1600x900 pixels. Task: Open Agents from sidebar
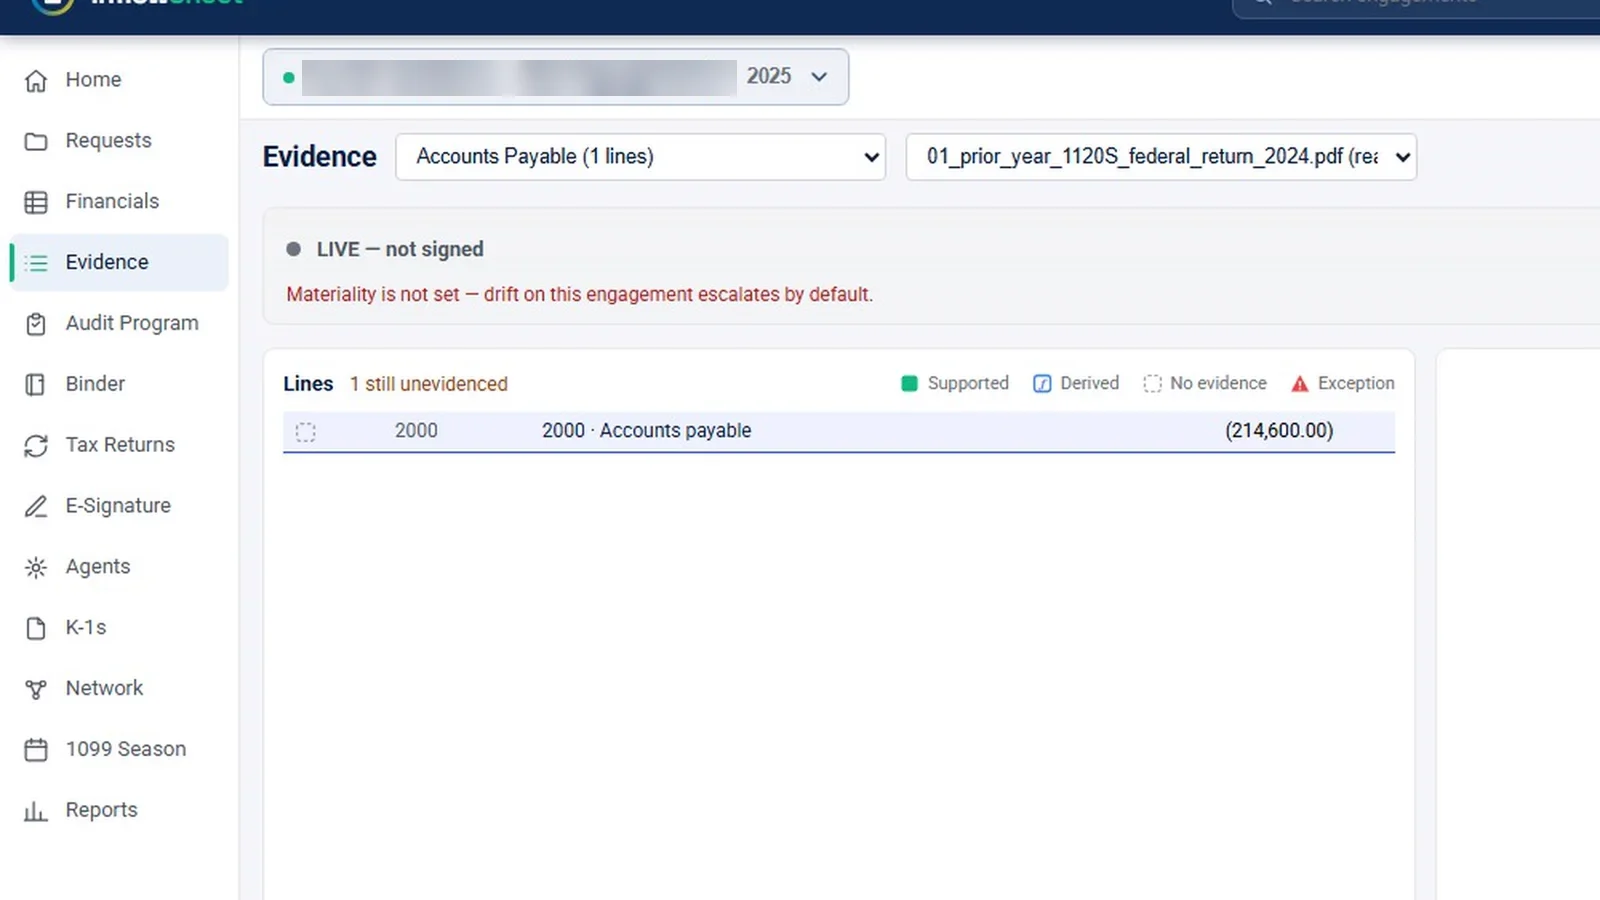tap(119, 568)
